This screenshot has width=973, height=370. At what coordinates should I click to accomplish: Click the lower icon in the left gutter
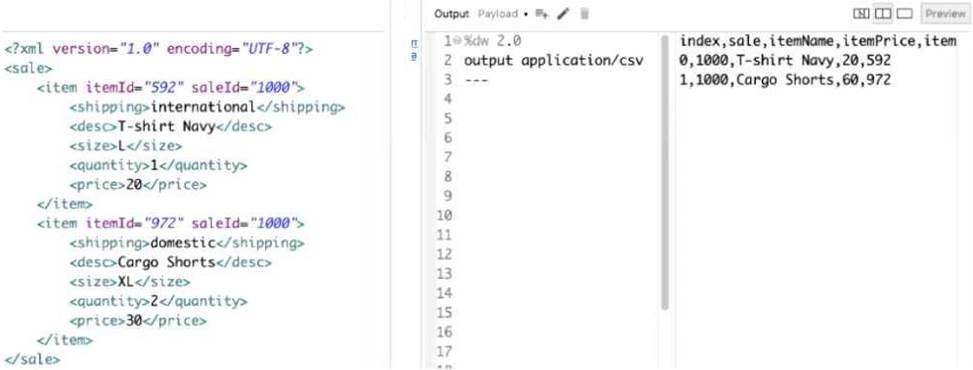tap(415, 56)
